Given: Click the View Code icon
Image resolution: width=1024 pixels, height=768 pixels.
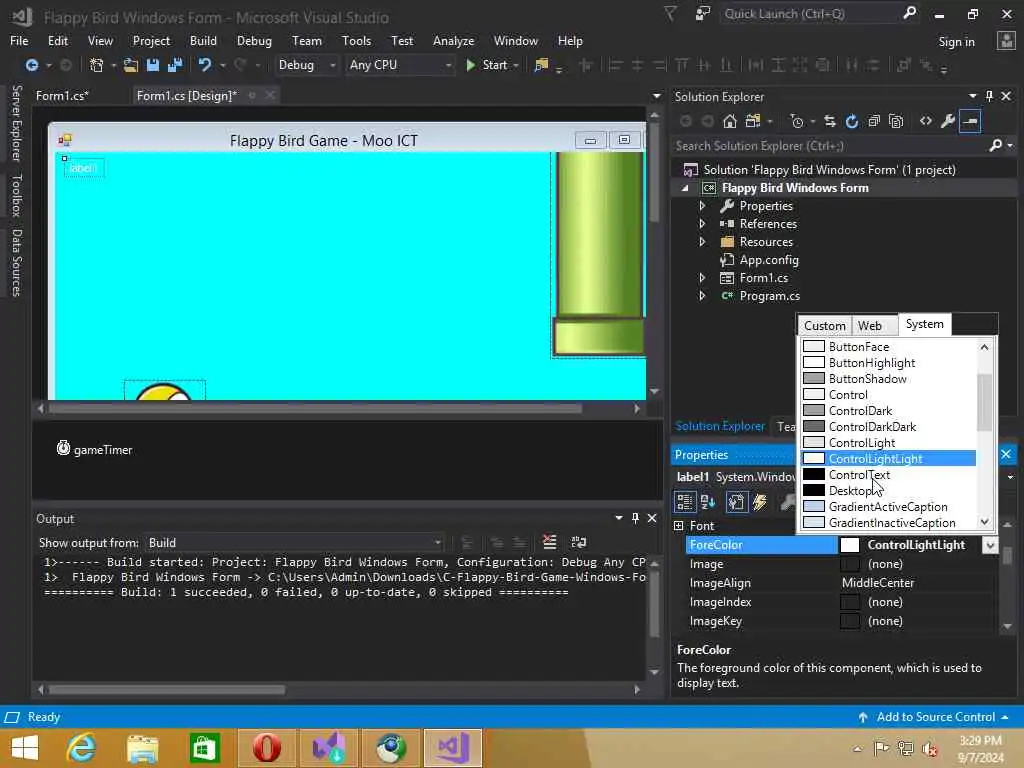Looking at the screenshot, I should click(x=925, y=121).
